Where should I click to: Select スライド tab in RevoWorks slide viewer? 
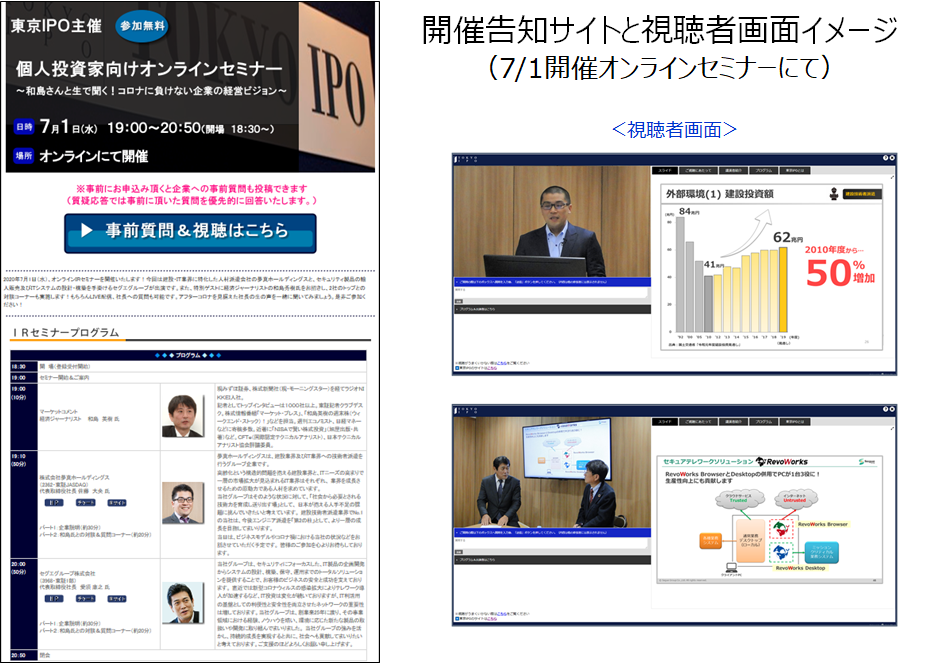click(665, 422)
